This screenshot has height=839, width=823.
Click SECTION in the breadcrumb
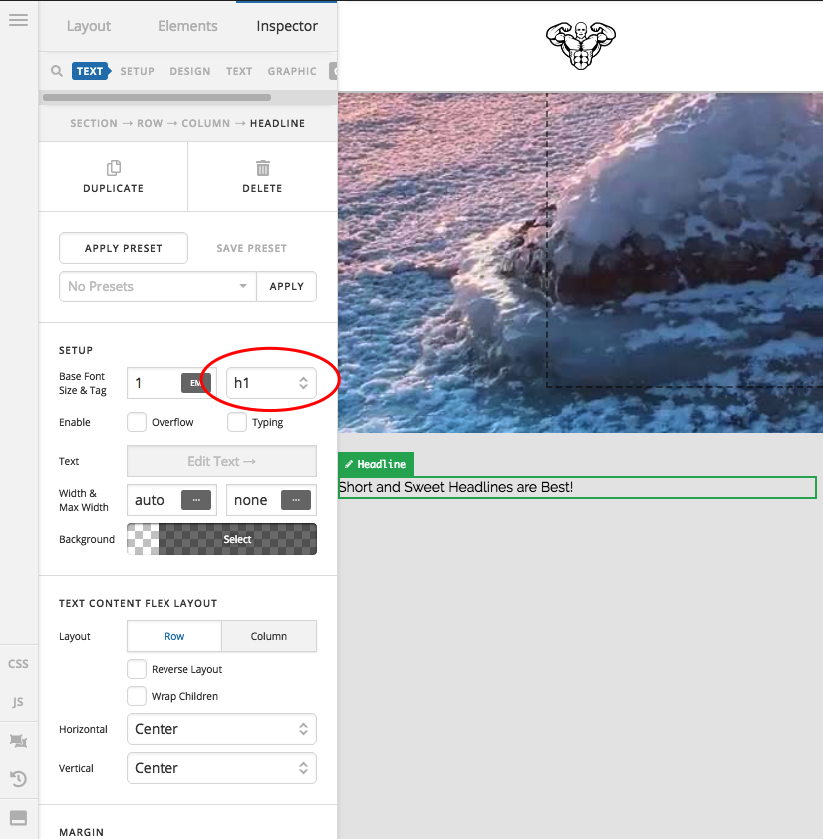coord(94,123)
